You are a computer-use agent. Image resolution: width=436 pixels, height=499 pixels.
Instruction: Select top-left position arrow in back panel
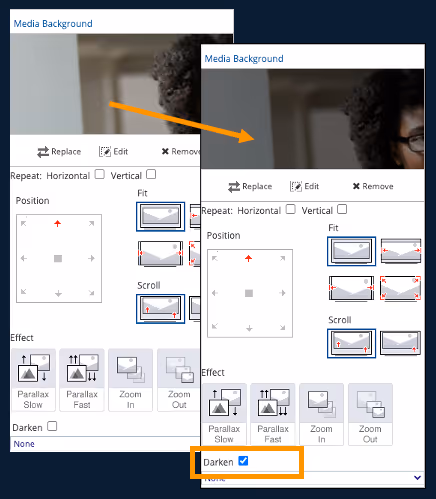(24, 223)
